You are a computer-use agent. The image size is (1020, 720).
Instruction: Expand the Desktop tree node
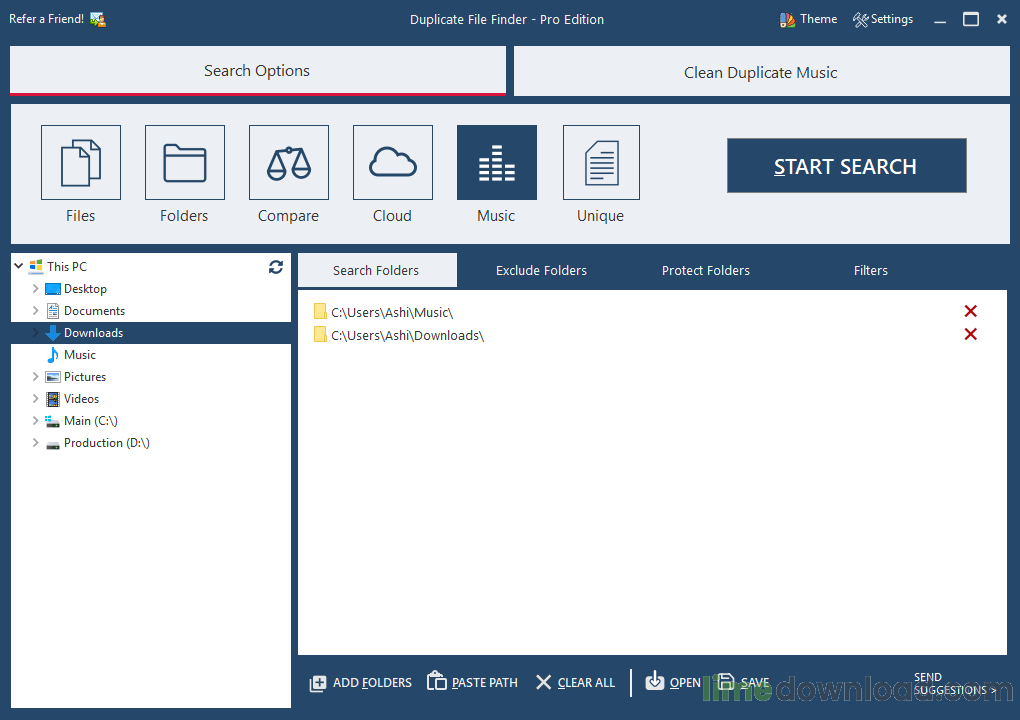(36, 289)
